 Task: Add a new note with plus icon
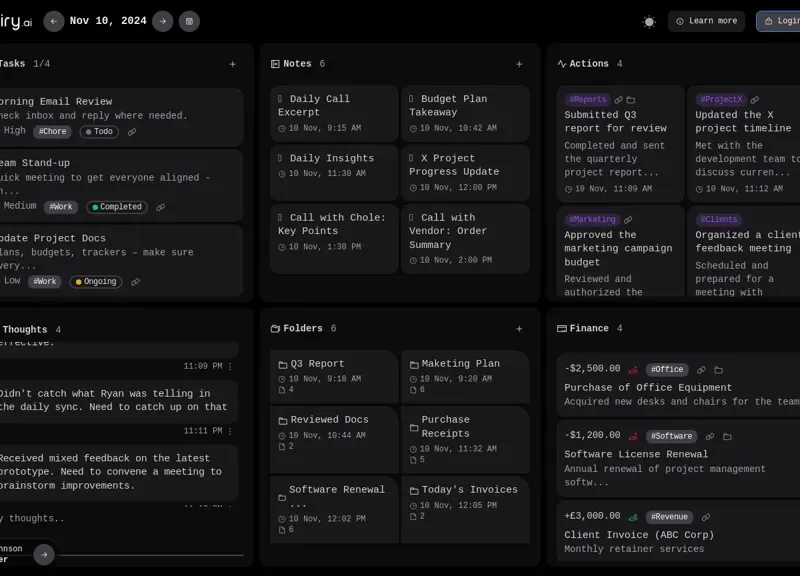click(x=519, y=64)
